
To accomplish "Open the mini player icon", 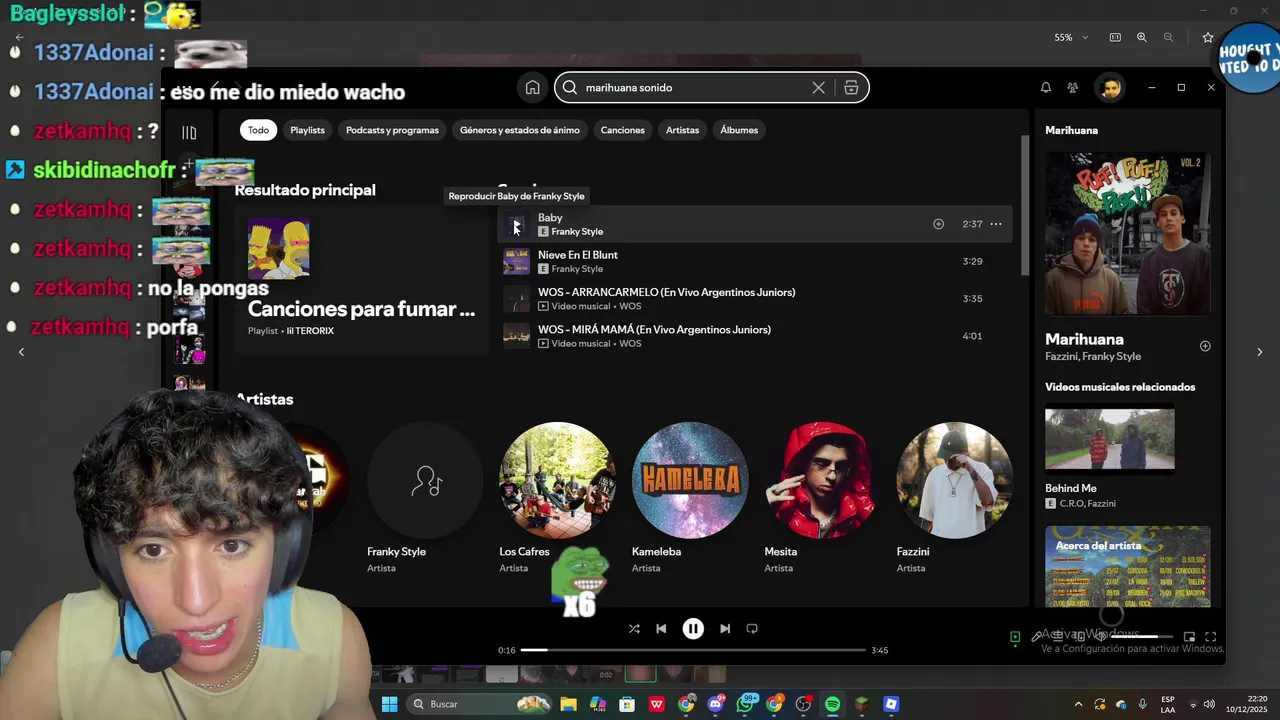I will pos(1189,637).
